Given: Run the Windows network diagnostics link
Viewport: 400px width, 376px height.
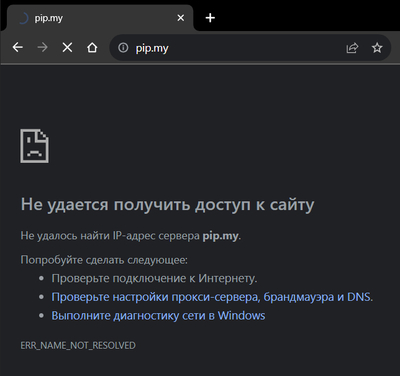Looking at the screenshot, I should (158, 315).
